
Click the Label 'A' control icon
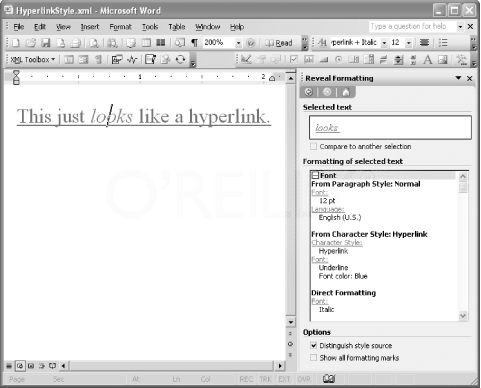[428, 60]
